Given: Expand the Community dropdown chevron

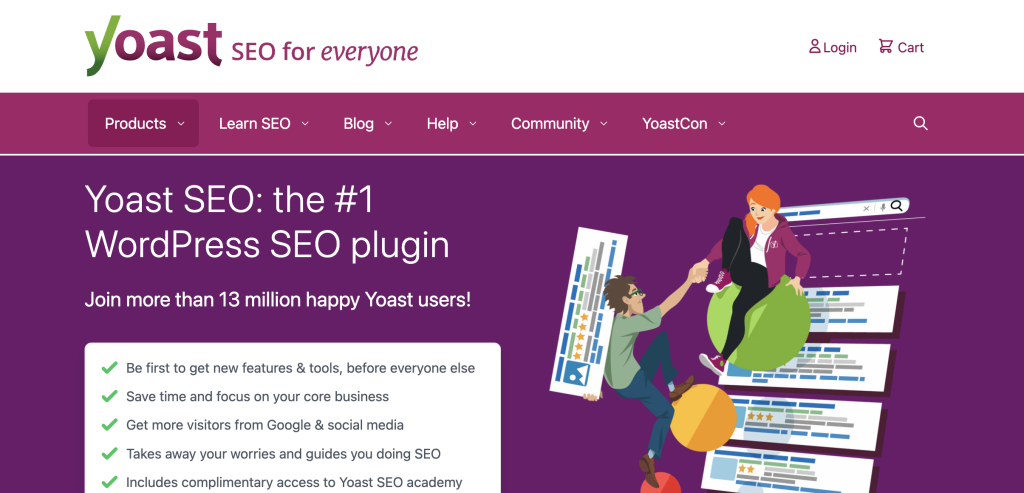Looking at the screenshot, I should point(603,123).
